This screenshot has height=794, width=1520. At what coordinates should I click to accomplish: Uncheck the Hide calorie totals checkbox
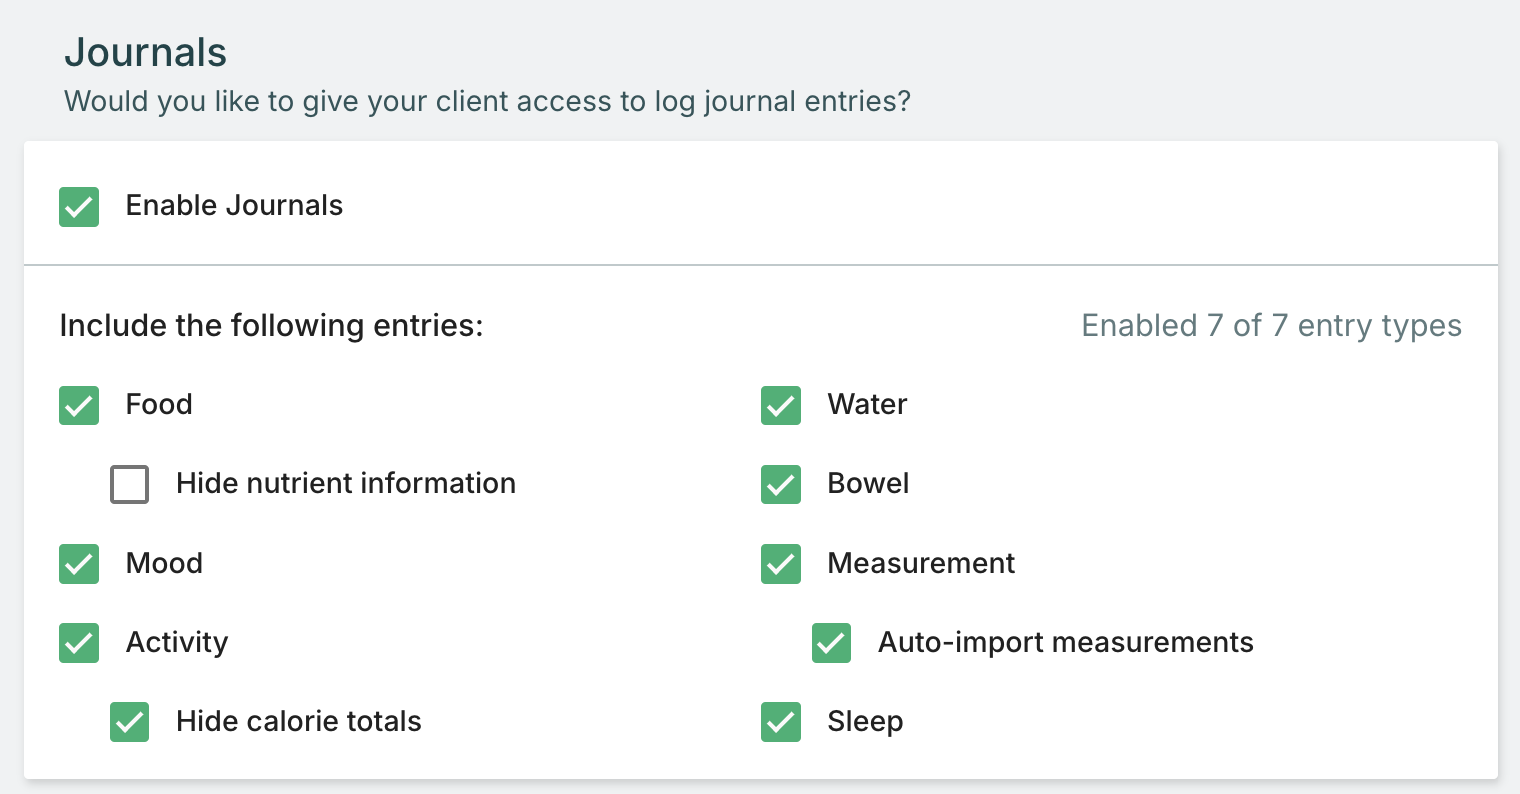coord(130,722)
